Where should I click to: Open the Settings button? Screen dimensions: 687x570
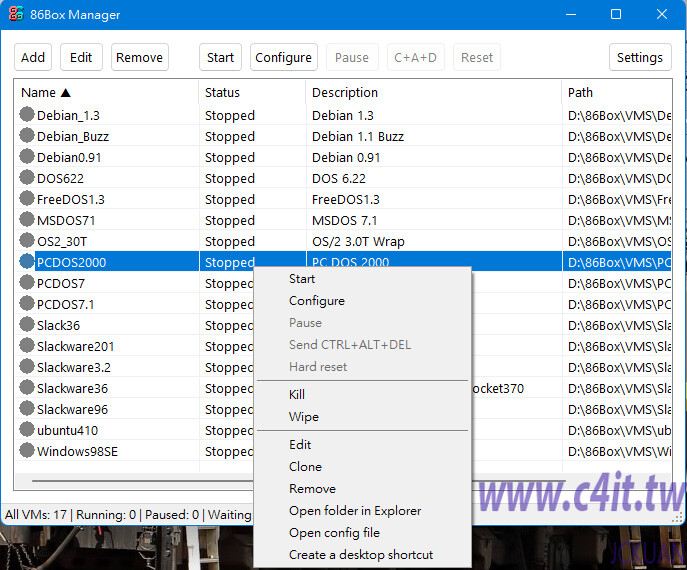pos(640,57)
